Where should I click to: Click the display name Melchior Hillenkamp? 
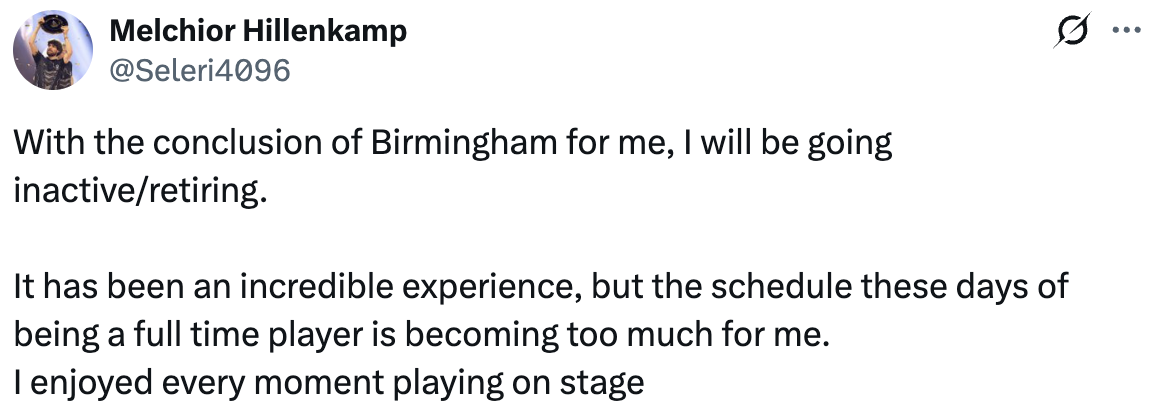[257, 31]
